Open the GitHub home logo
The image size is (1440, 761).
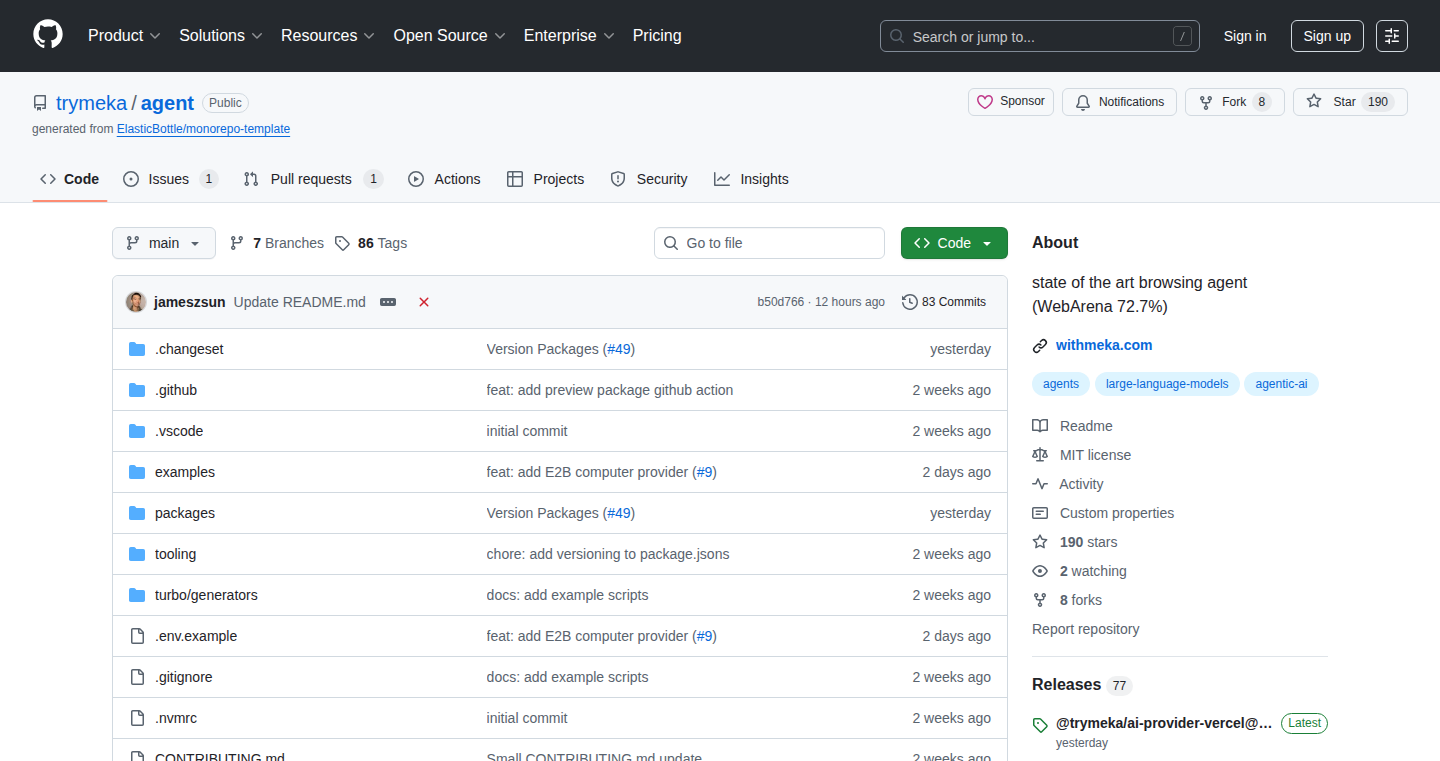pyautogui.click(x=48, y=35)
